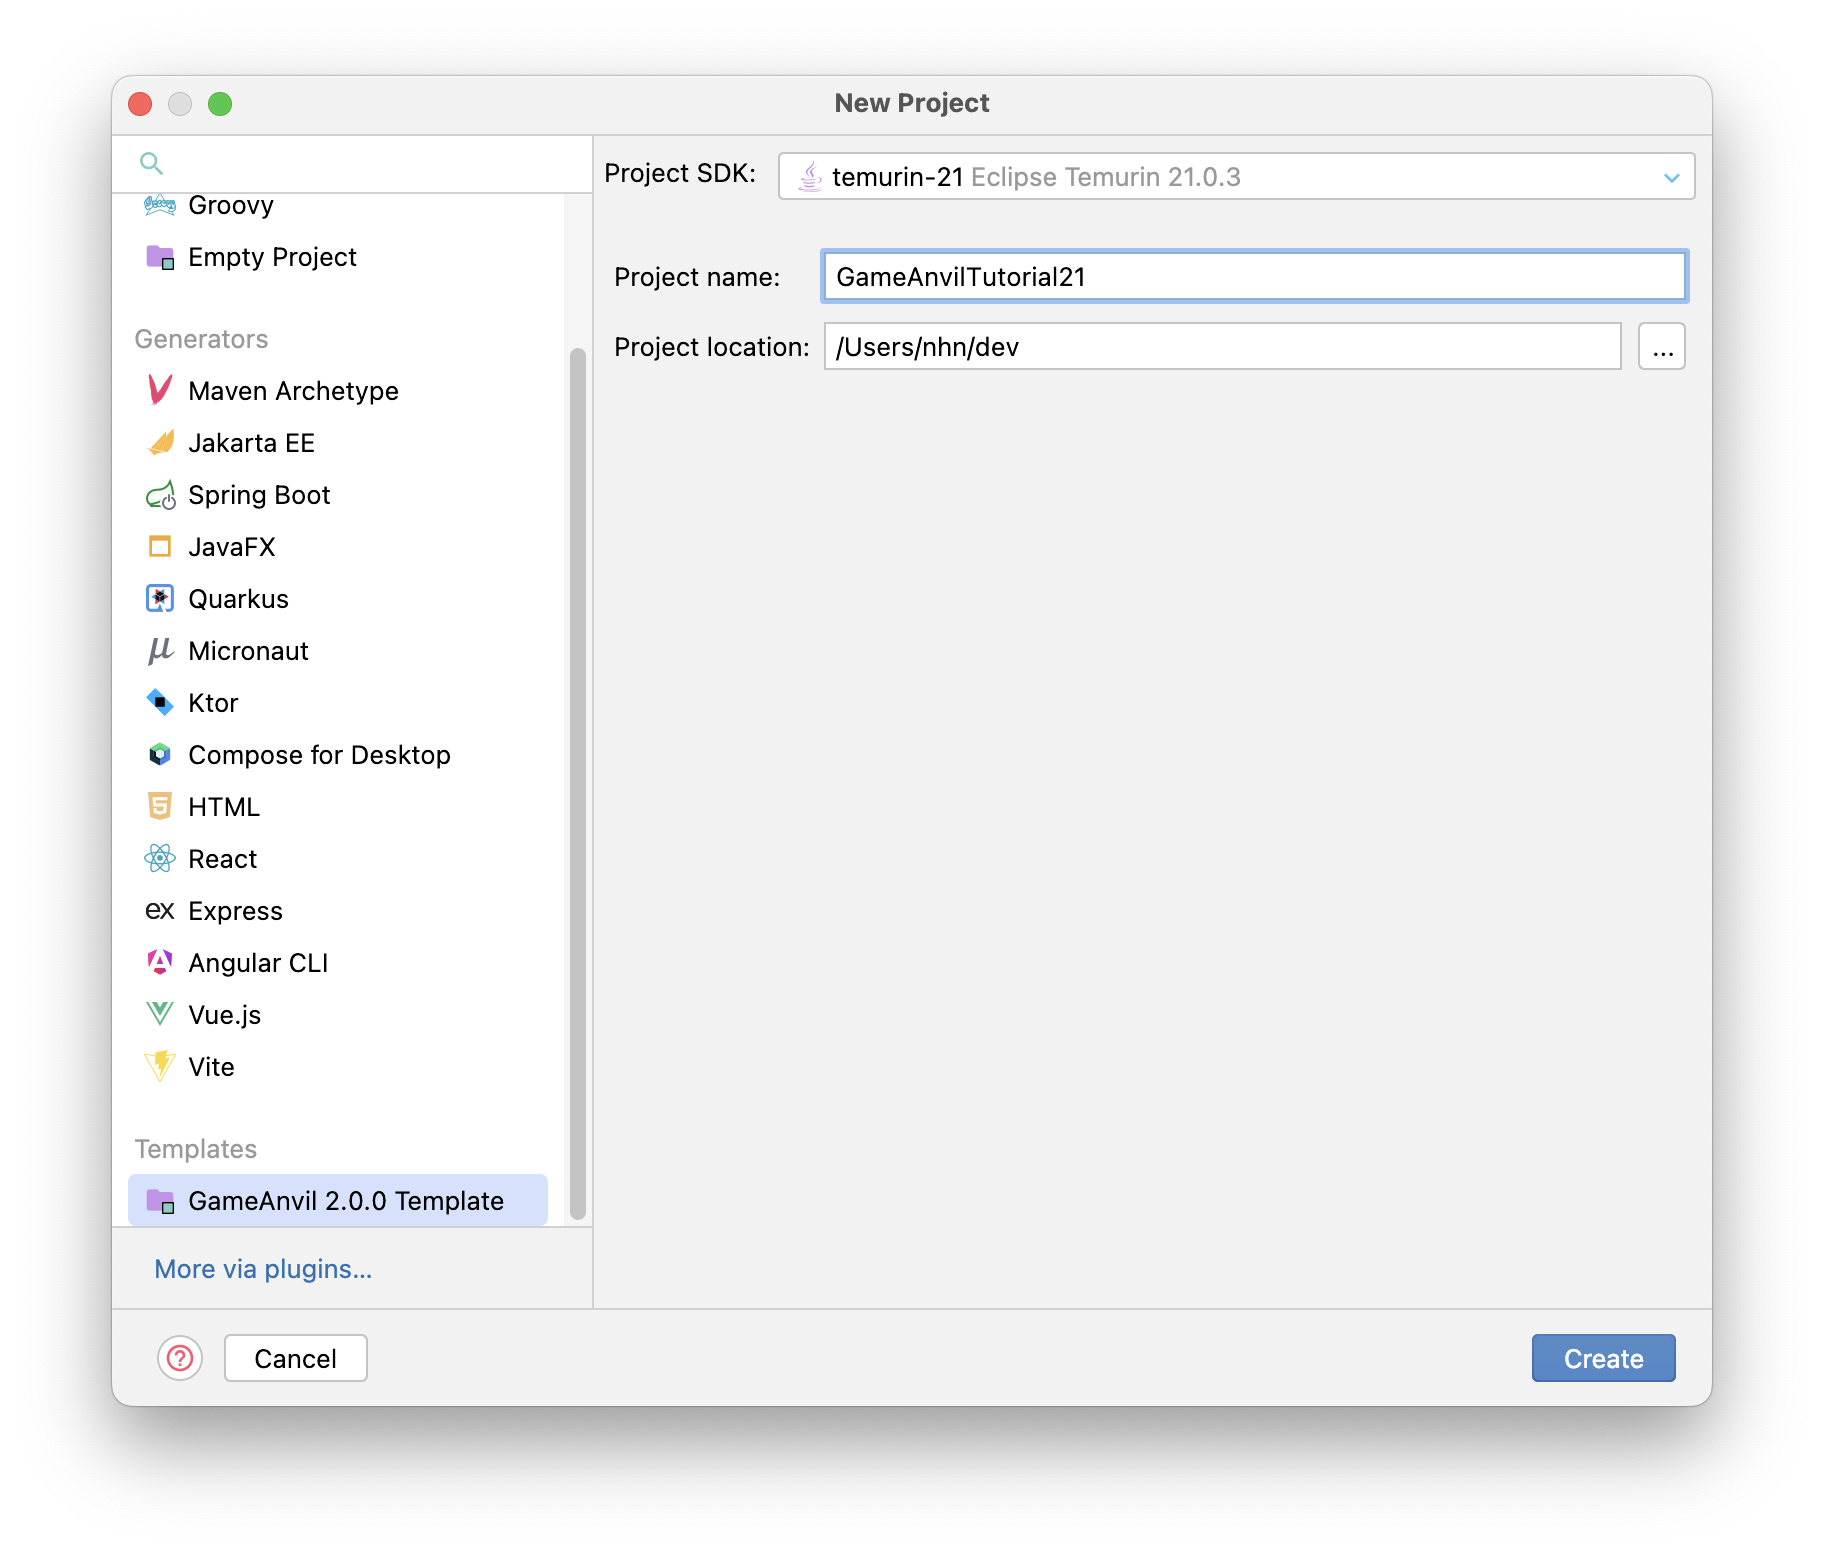Select GameAnvil 2.0.0 Template
This screenshot has height=1554, width=1824.
click(338, 1200)
